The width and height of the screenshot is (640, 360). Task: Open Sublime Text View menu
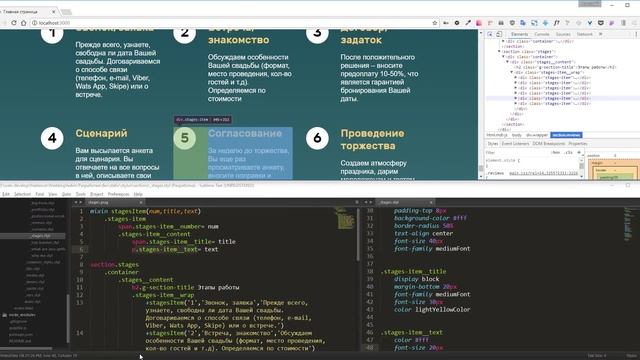(x=53, y=194)
